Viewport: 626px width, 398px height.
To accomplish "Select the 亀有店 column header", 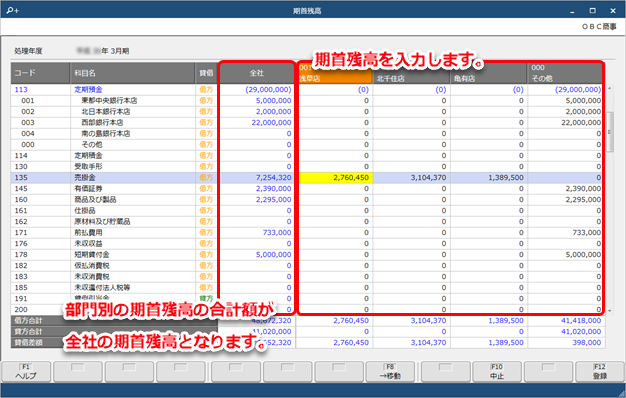I will click(x=489, y=73).
